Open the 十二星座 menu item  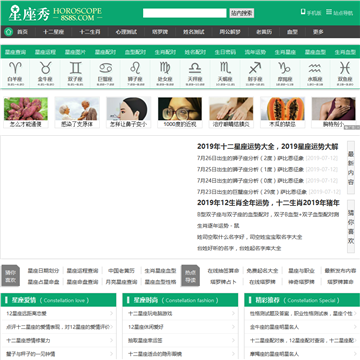[53, 32]
